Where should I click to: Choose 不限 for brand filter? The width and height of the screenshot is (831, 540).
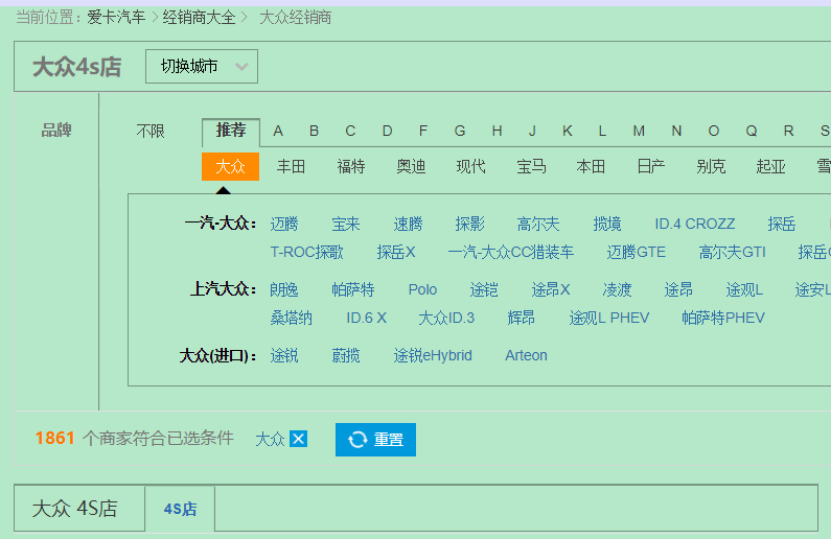(x=151, y=131)
